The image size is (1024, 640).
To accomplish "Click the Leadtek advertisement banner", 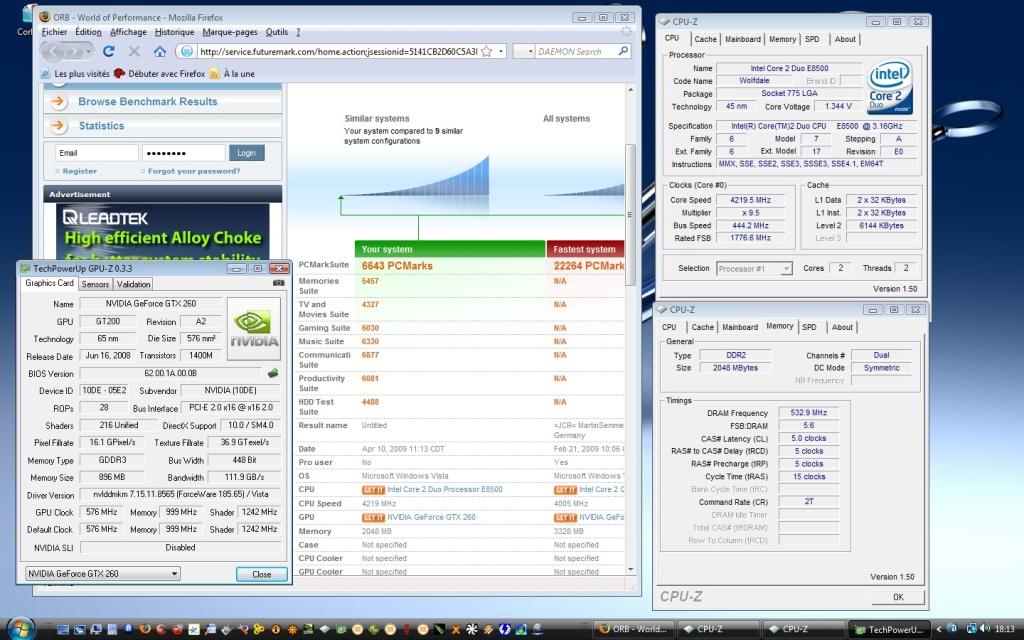I will (163, 231).
